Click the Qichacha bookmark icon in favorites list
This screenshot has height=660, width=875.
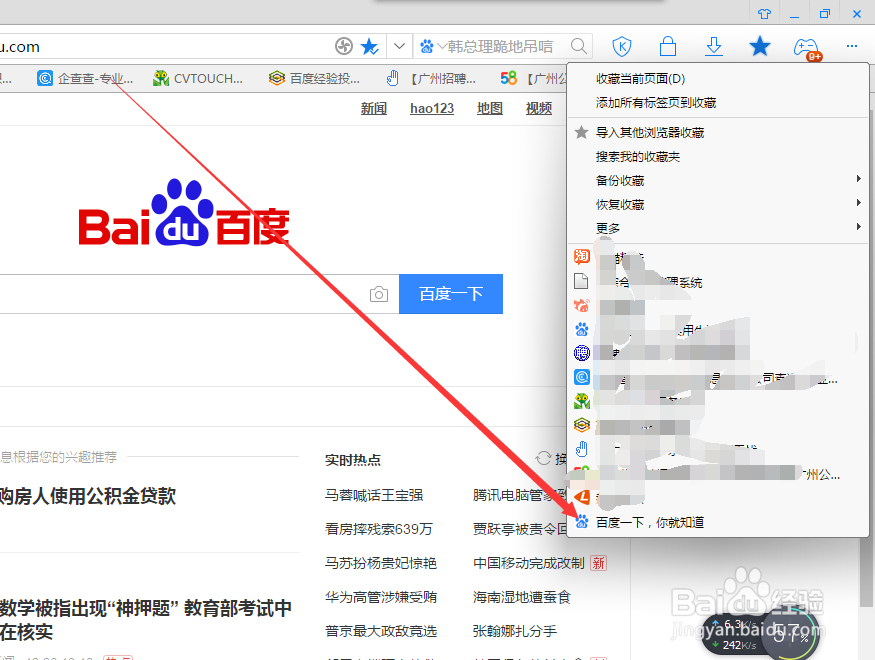point(581,377)
